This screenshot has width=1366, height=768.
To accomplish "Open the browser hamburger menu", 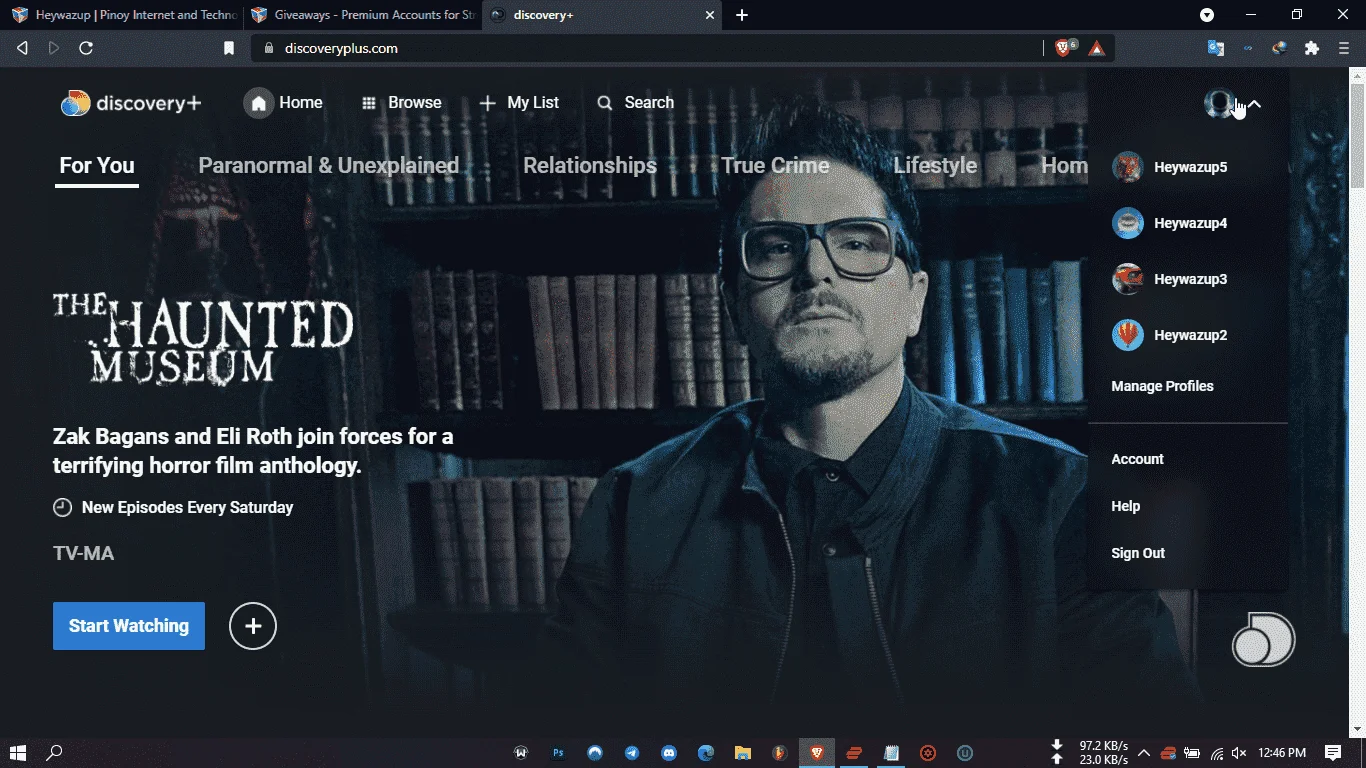I will coord(1344,48).
